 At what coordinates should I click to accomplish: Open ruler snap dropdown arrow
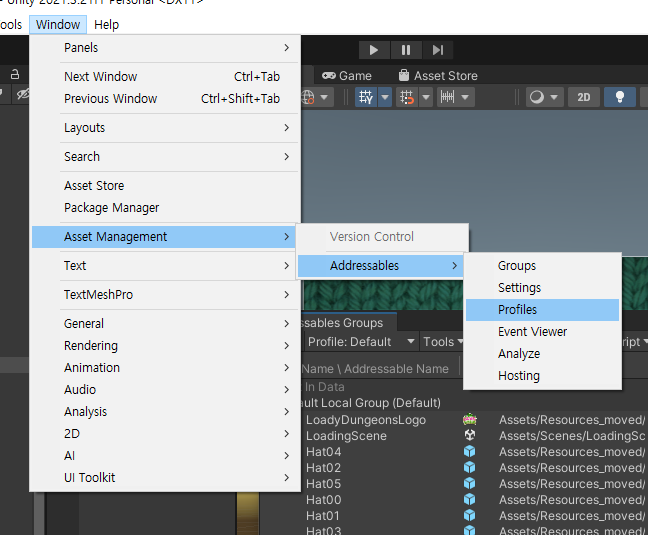pos(465,97)
